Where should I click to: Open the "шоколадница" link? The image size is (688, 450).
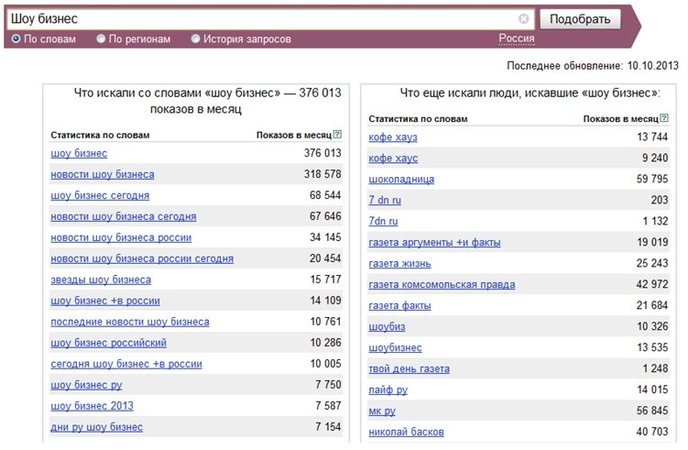tap(401, 179)
